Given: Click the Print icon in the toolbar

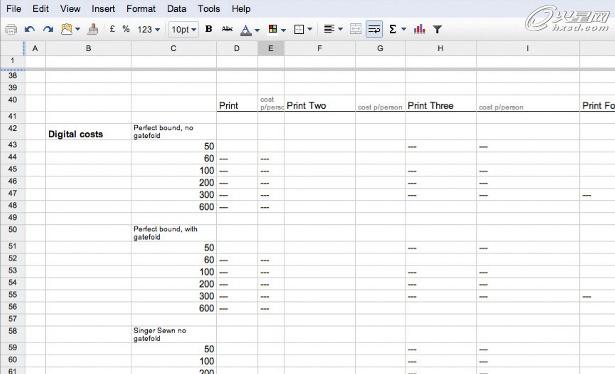Looking at the screenshot, I should (x=11, y=29).
